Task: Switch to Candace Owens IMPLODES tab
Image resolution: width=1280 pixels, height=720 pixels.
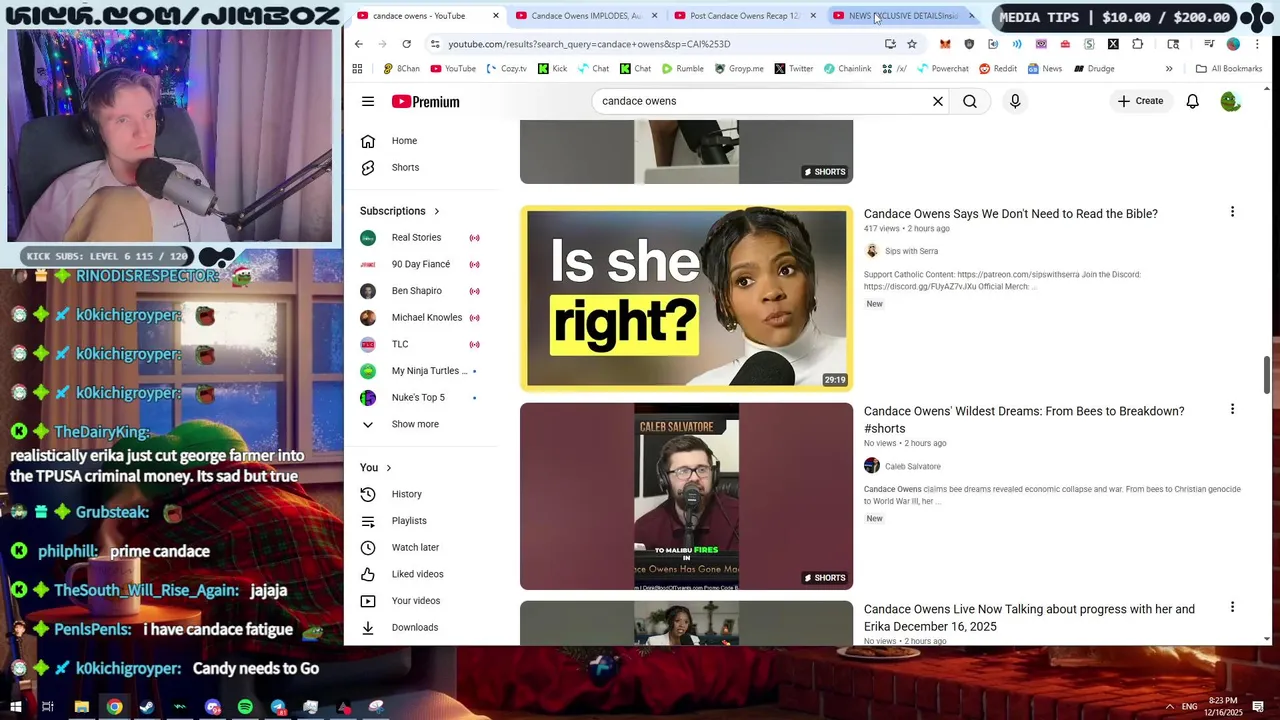Action: (586, 16)
